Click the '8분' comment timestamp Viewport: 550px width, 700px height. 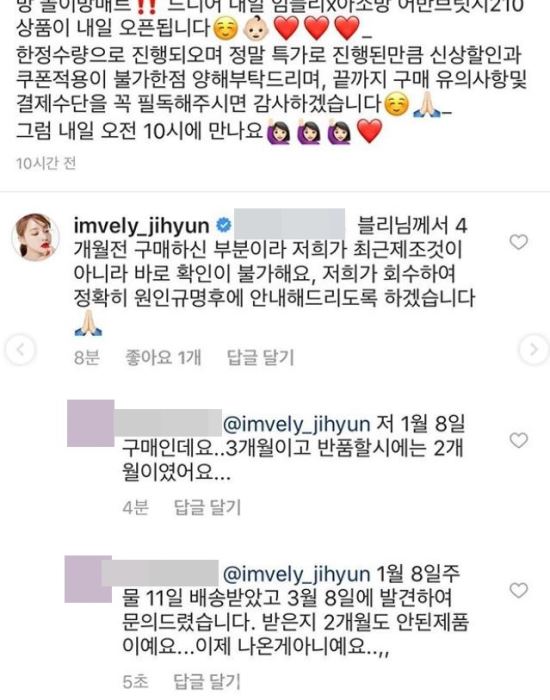pyautogui.click(x=87, y=358)
